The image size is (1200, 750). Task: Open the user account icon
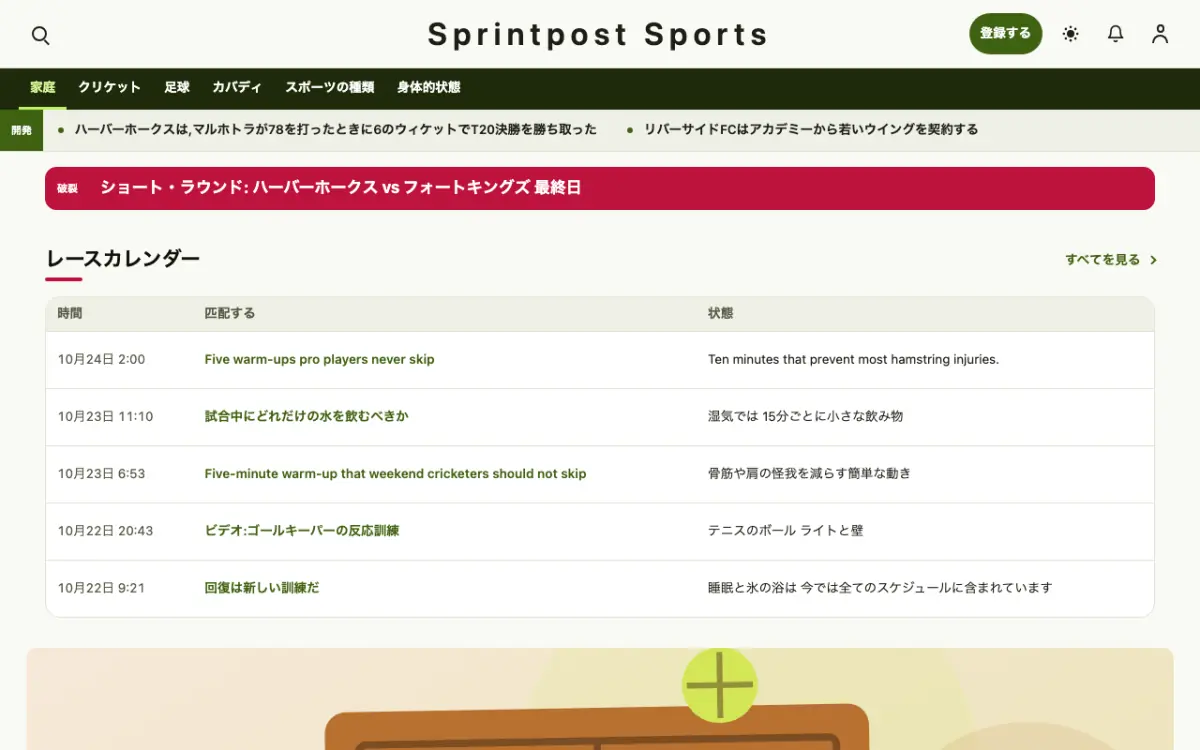pyautogui.click(x=1160, y=34)
